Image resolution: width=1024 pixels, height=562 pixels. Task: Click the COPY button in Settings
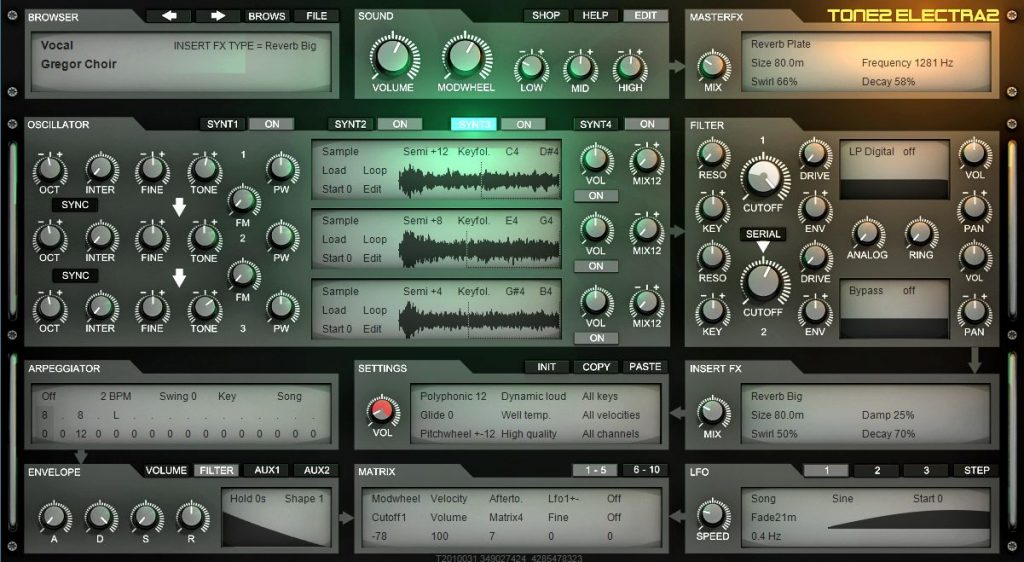[x=596, y=367]
